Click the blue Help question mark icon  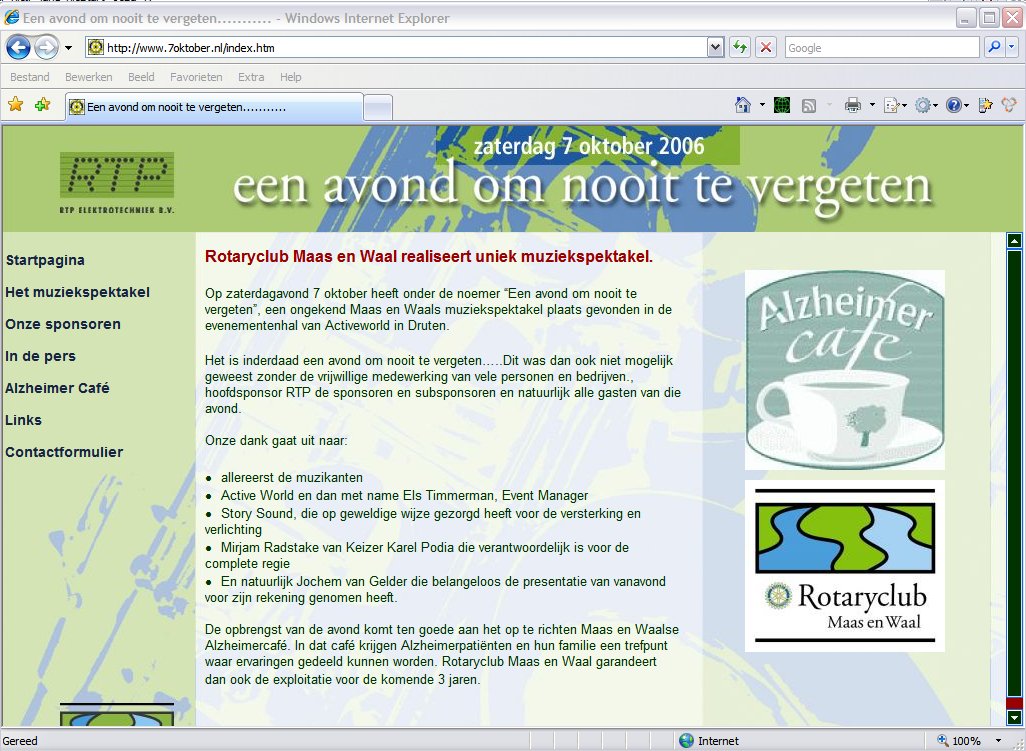click(953, 105)
